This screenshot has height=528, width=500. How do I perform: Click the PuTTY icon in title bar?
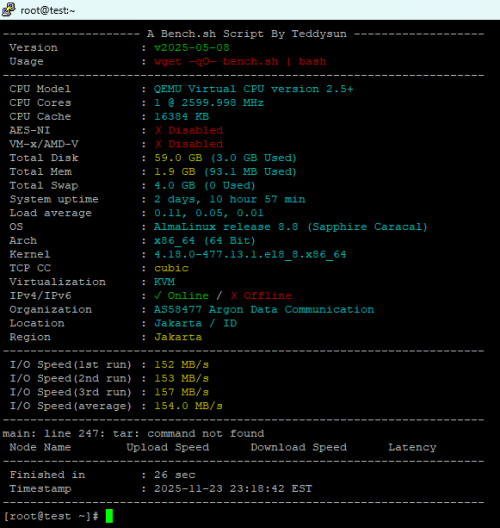(x=8, y=9)
